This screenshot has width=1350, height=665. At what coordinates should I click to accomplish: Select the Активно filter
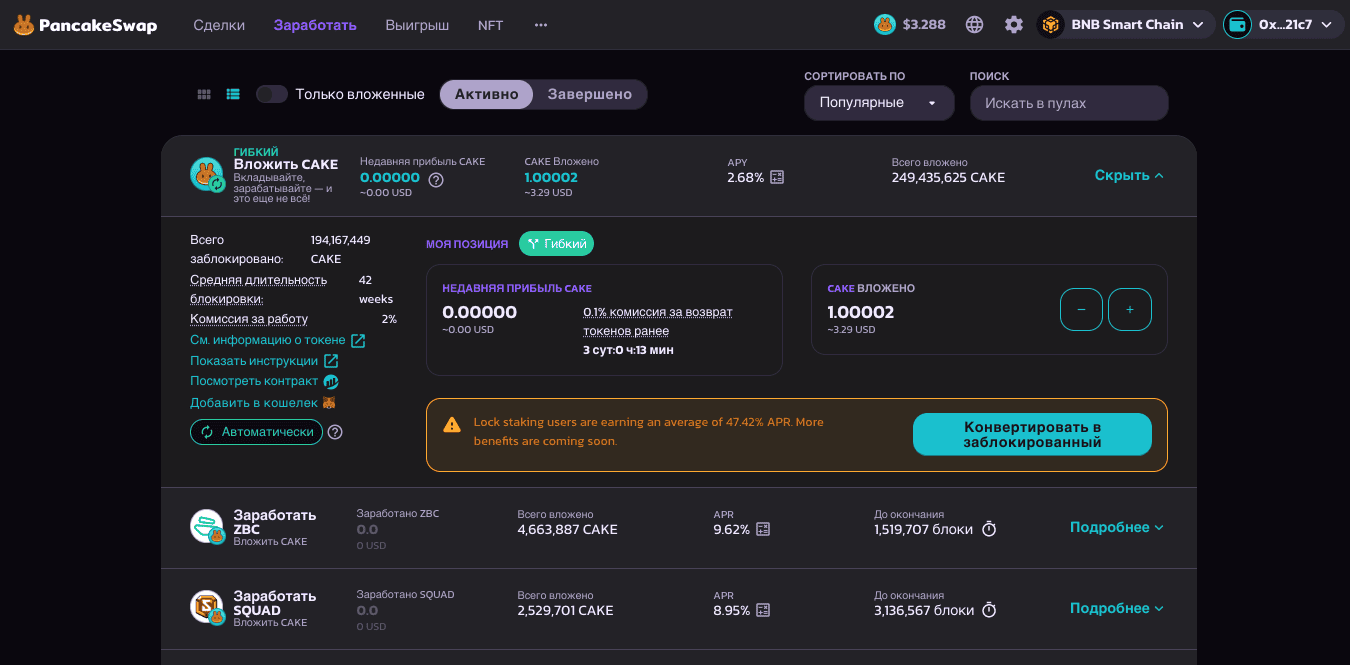pos(487,94)
